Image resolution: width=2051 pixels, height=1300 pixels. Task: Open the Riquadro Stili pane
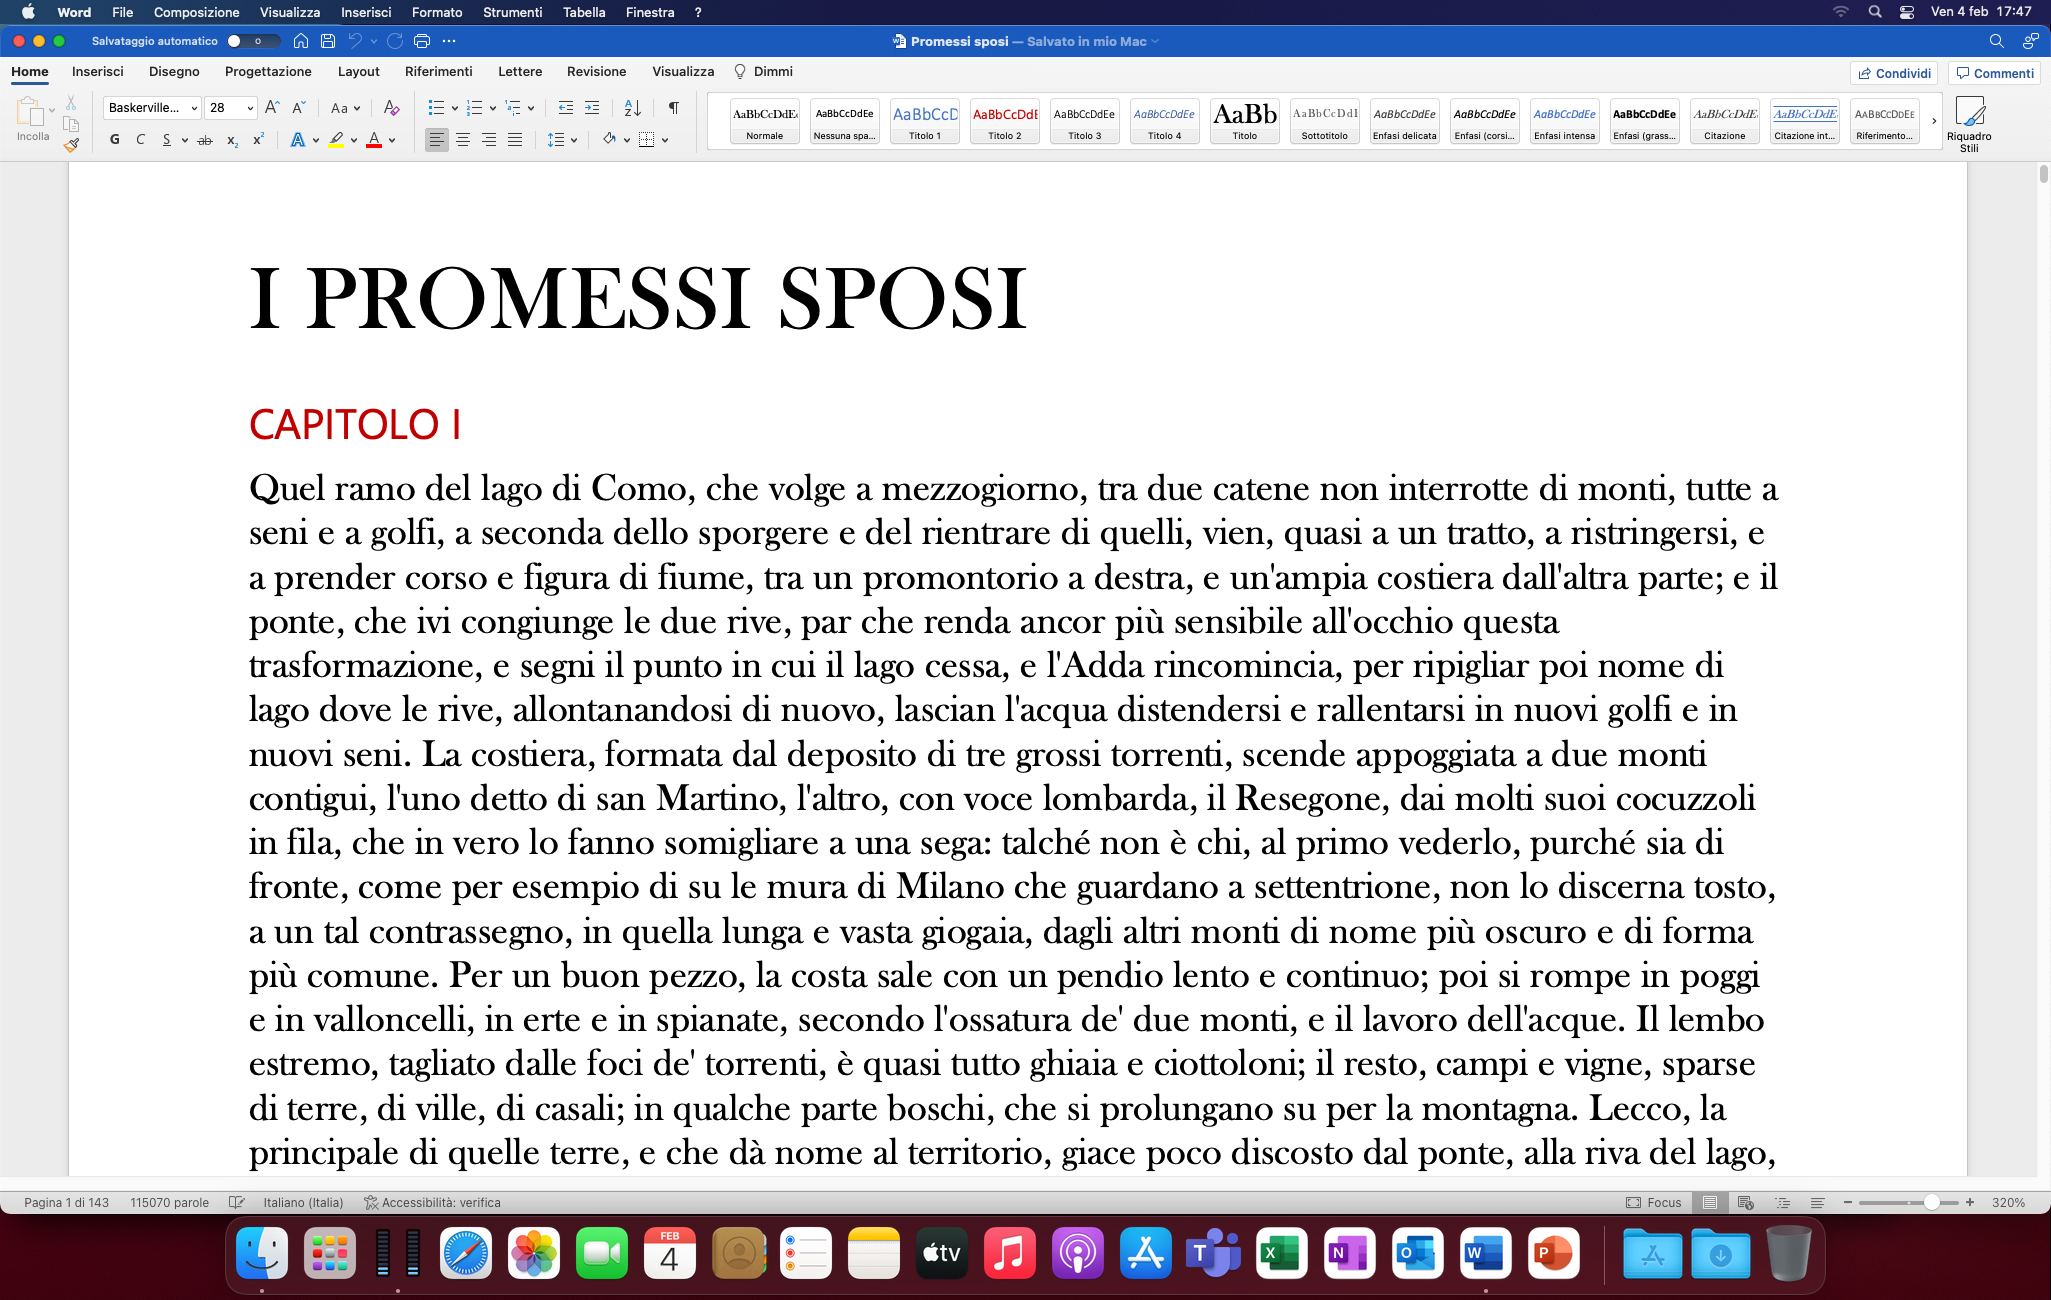tap(1968, 123)
